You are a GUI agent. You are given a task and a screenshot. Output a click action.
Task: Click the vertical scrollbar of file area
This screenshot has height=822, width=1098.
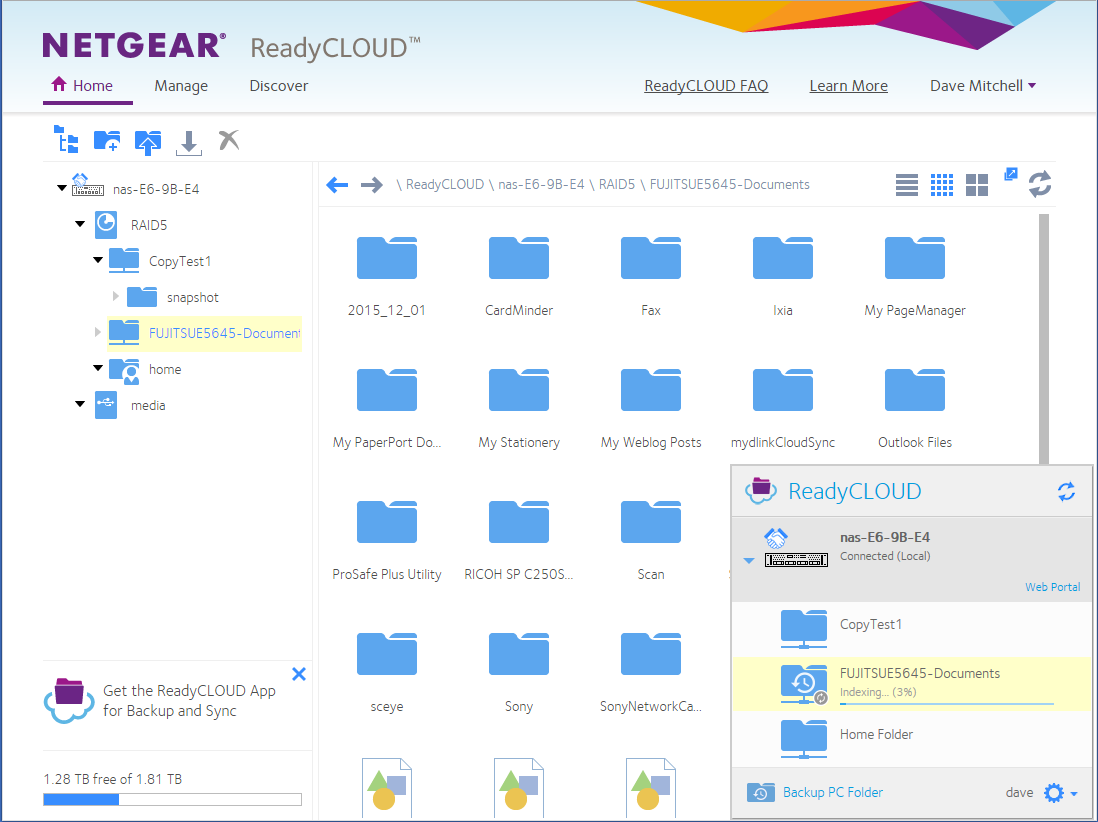click(x=1044, y=339)
